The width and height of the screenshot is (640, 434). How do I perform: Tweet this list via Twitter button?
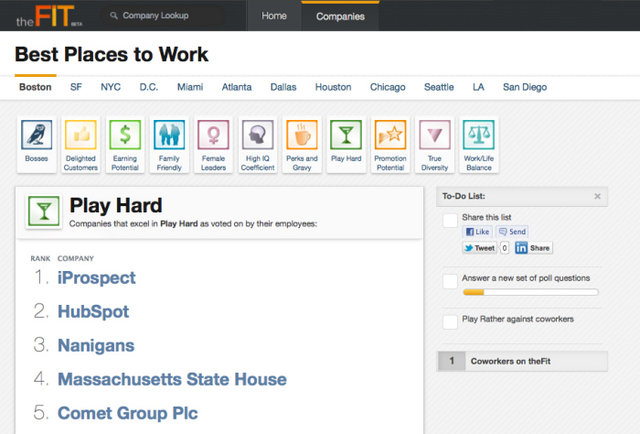pos(480,248)
